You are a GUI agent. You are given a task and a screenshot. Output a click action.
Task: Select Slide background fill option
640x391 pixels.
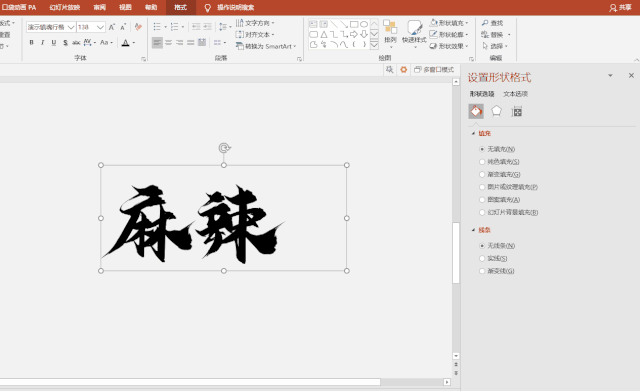509,212
